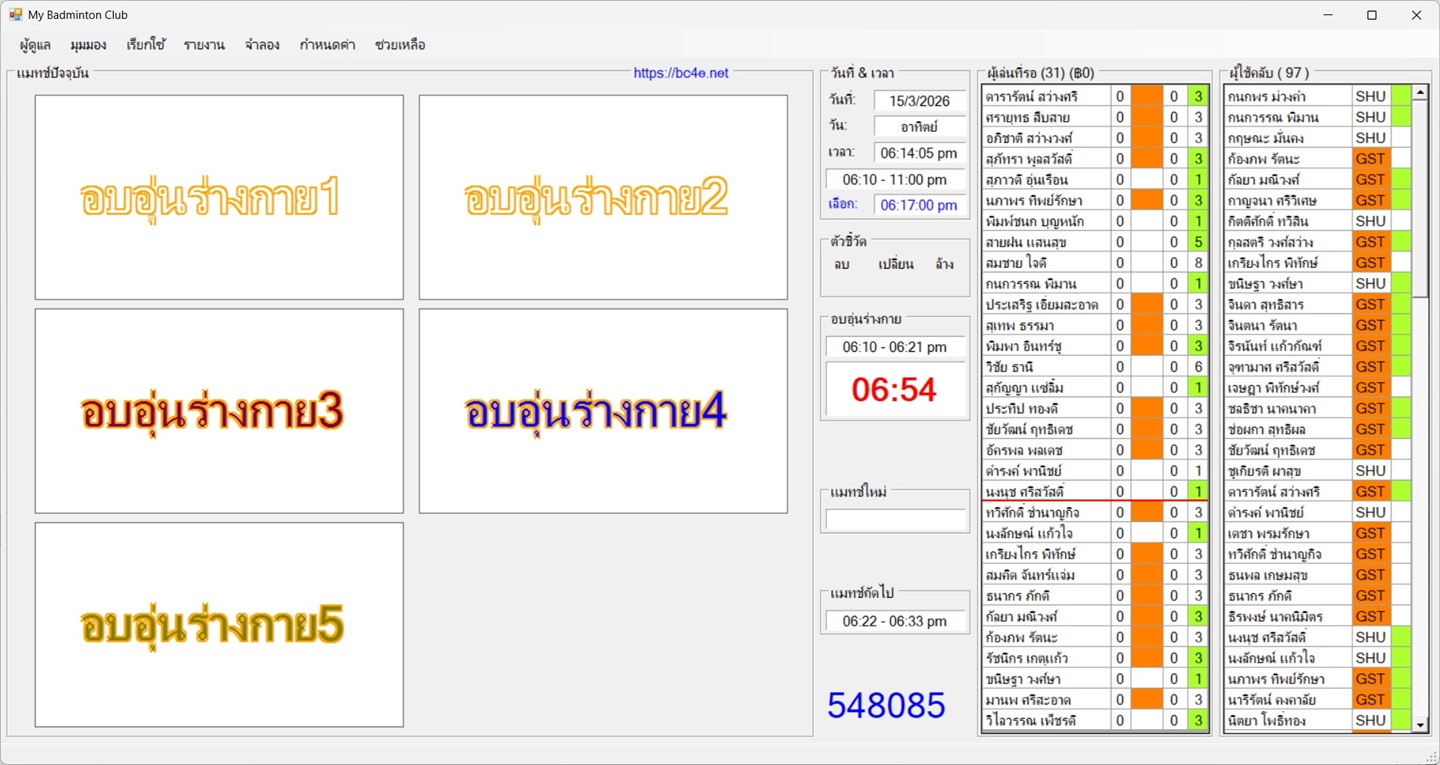The image size is (1440, 765).
Task: Select member กิตติศักดิ์ ทวีสิน in return list
Action: click(x=1287, y=221)
